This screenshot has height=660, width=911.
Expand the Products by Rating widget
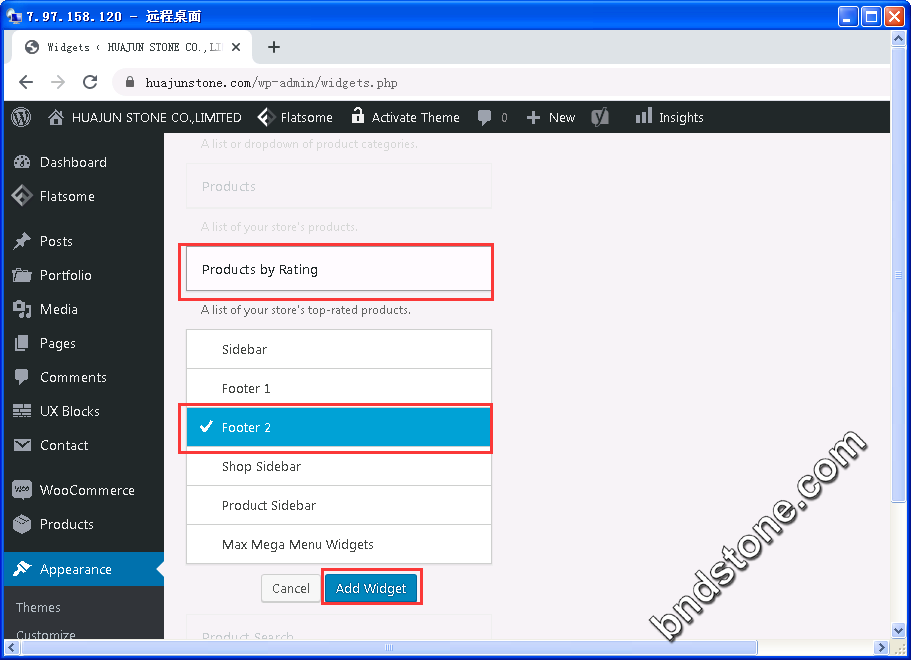pyautogui.click(x=339, y=270)
